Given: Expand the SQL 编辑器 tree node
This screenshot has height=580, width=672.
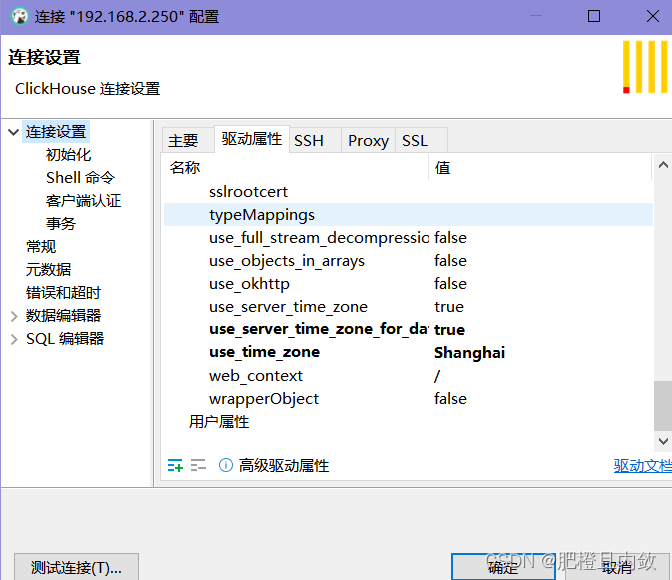Looking at the screenshot, I should (x=14, y=339).
